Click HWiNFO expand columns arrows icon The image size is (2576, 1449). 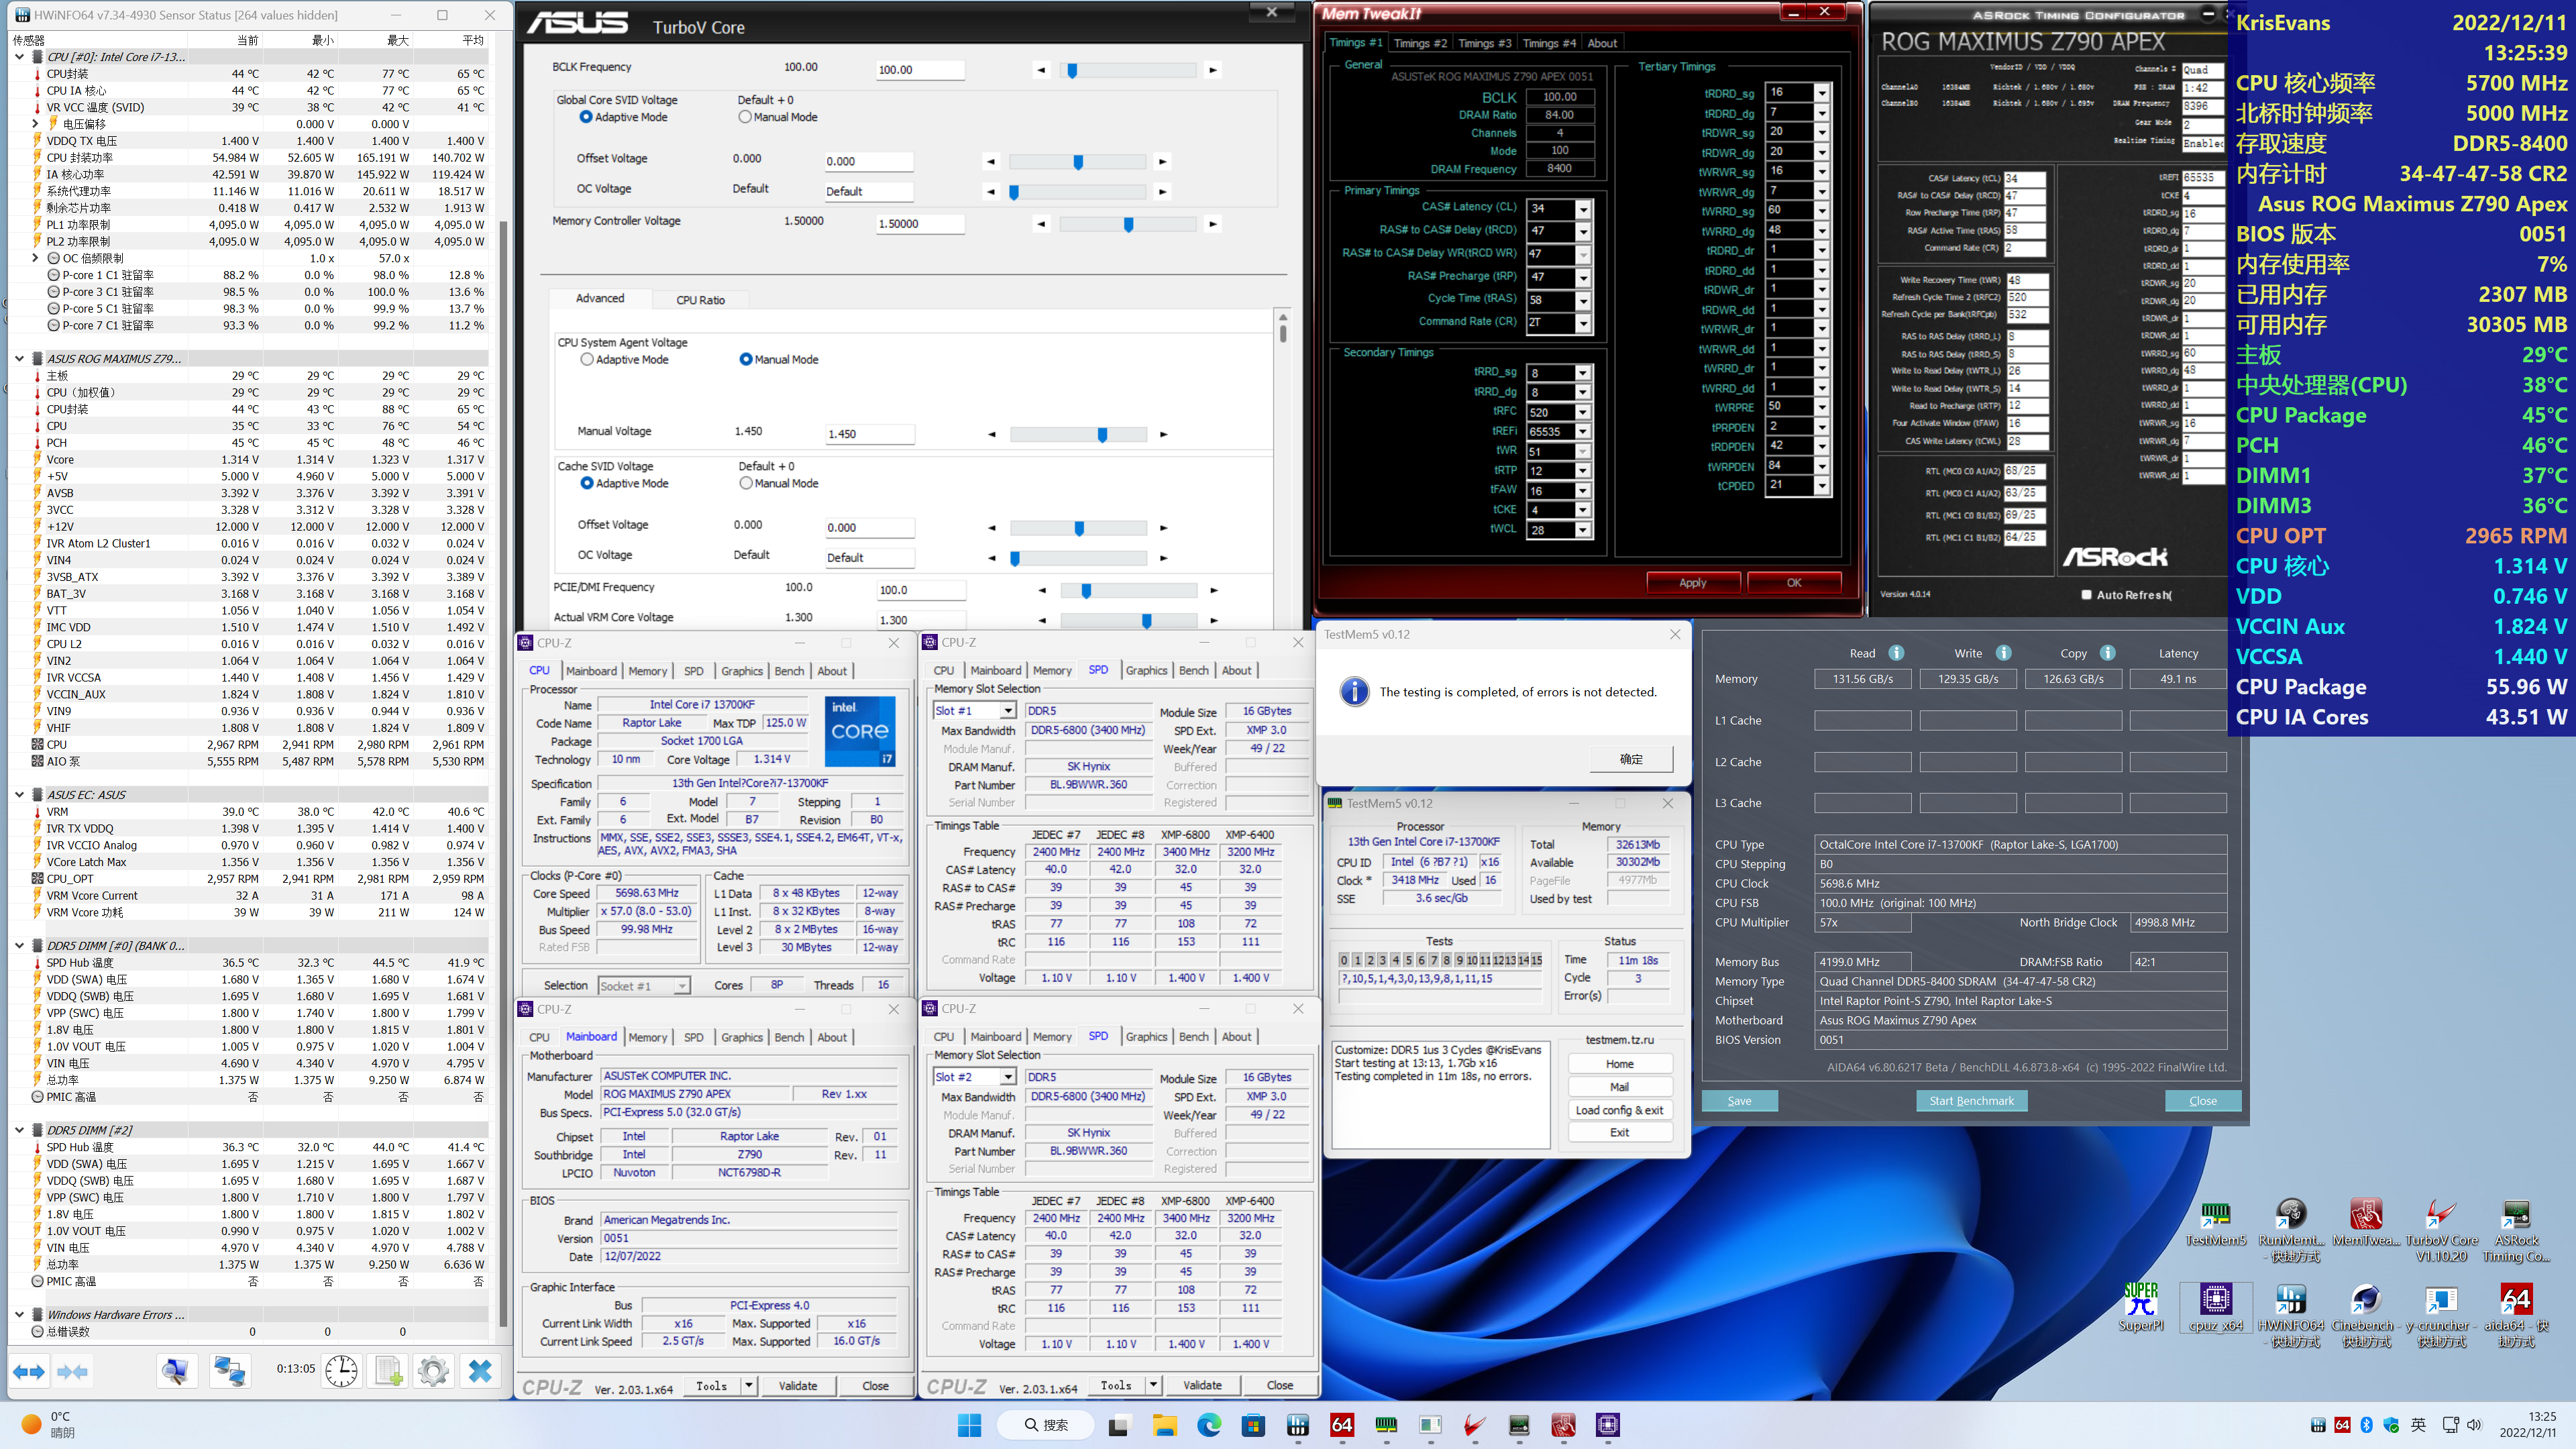(29, 1372)
